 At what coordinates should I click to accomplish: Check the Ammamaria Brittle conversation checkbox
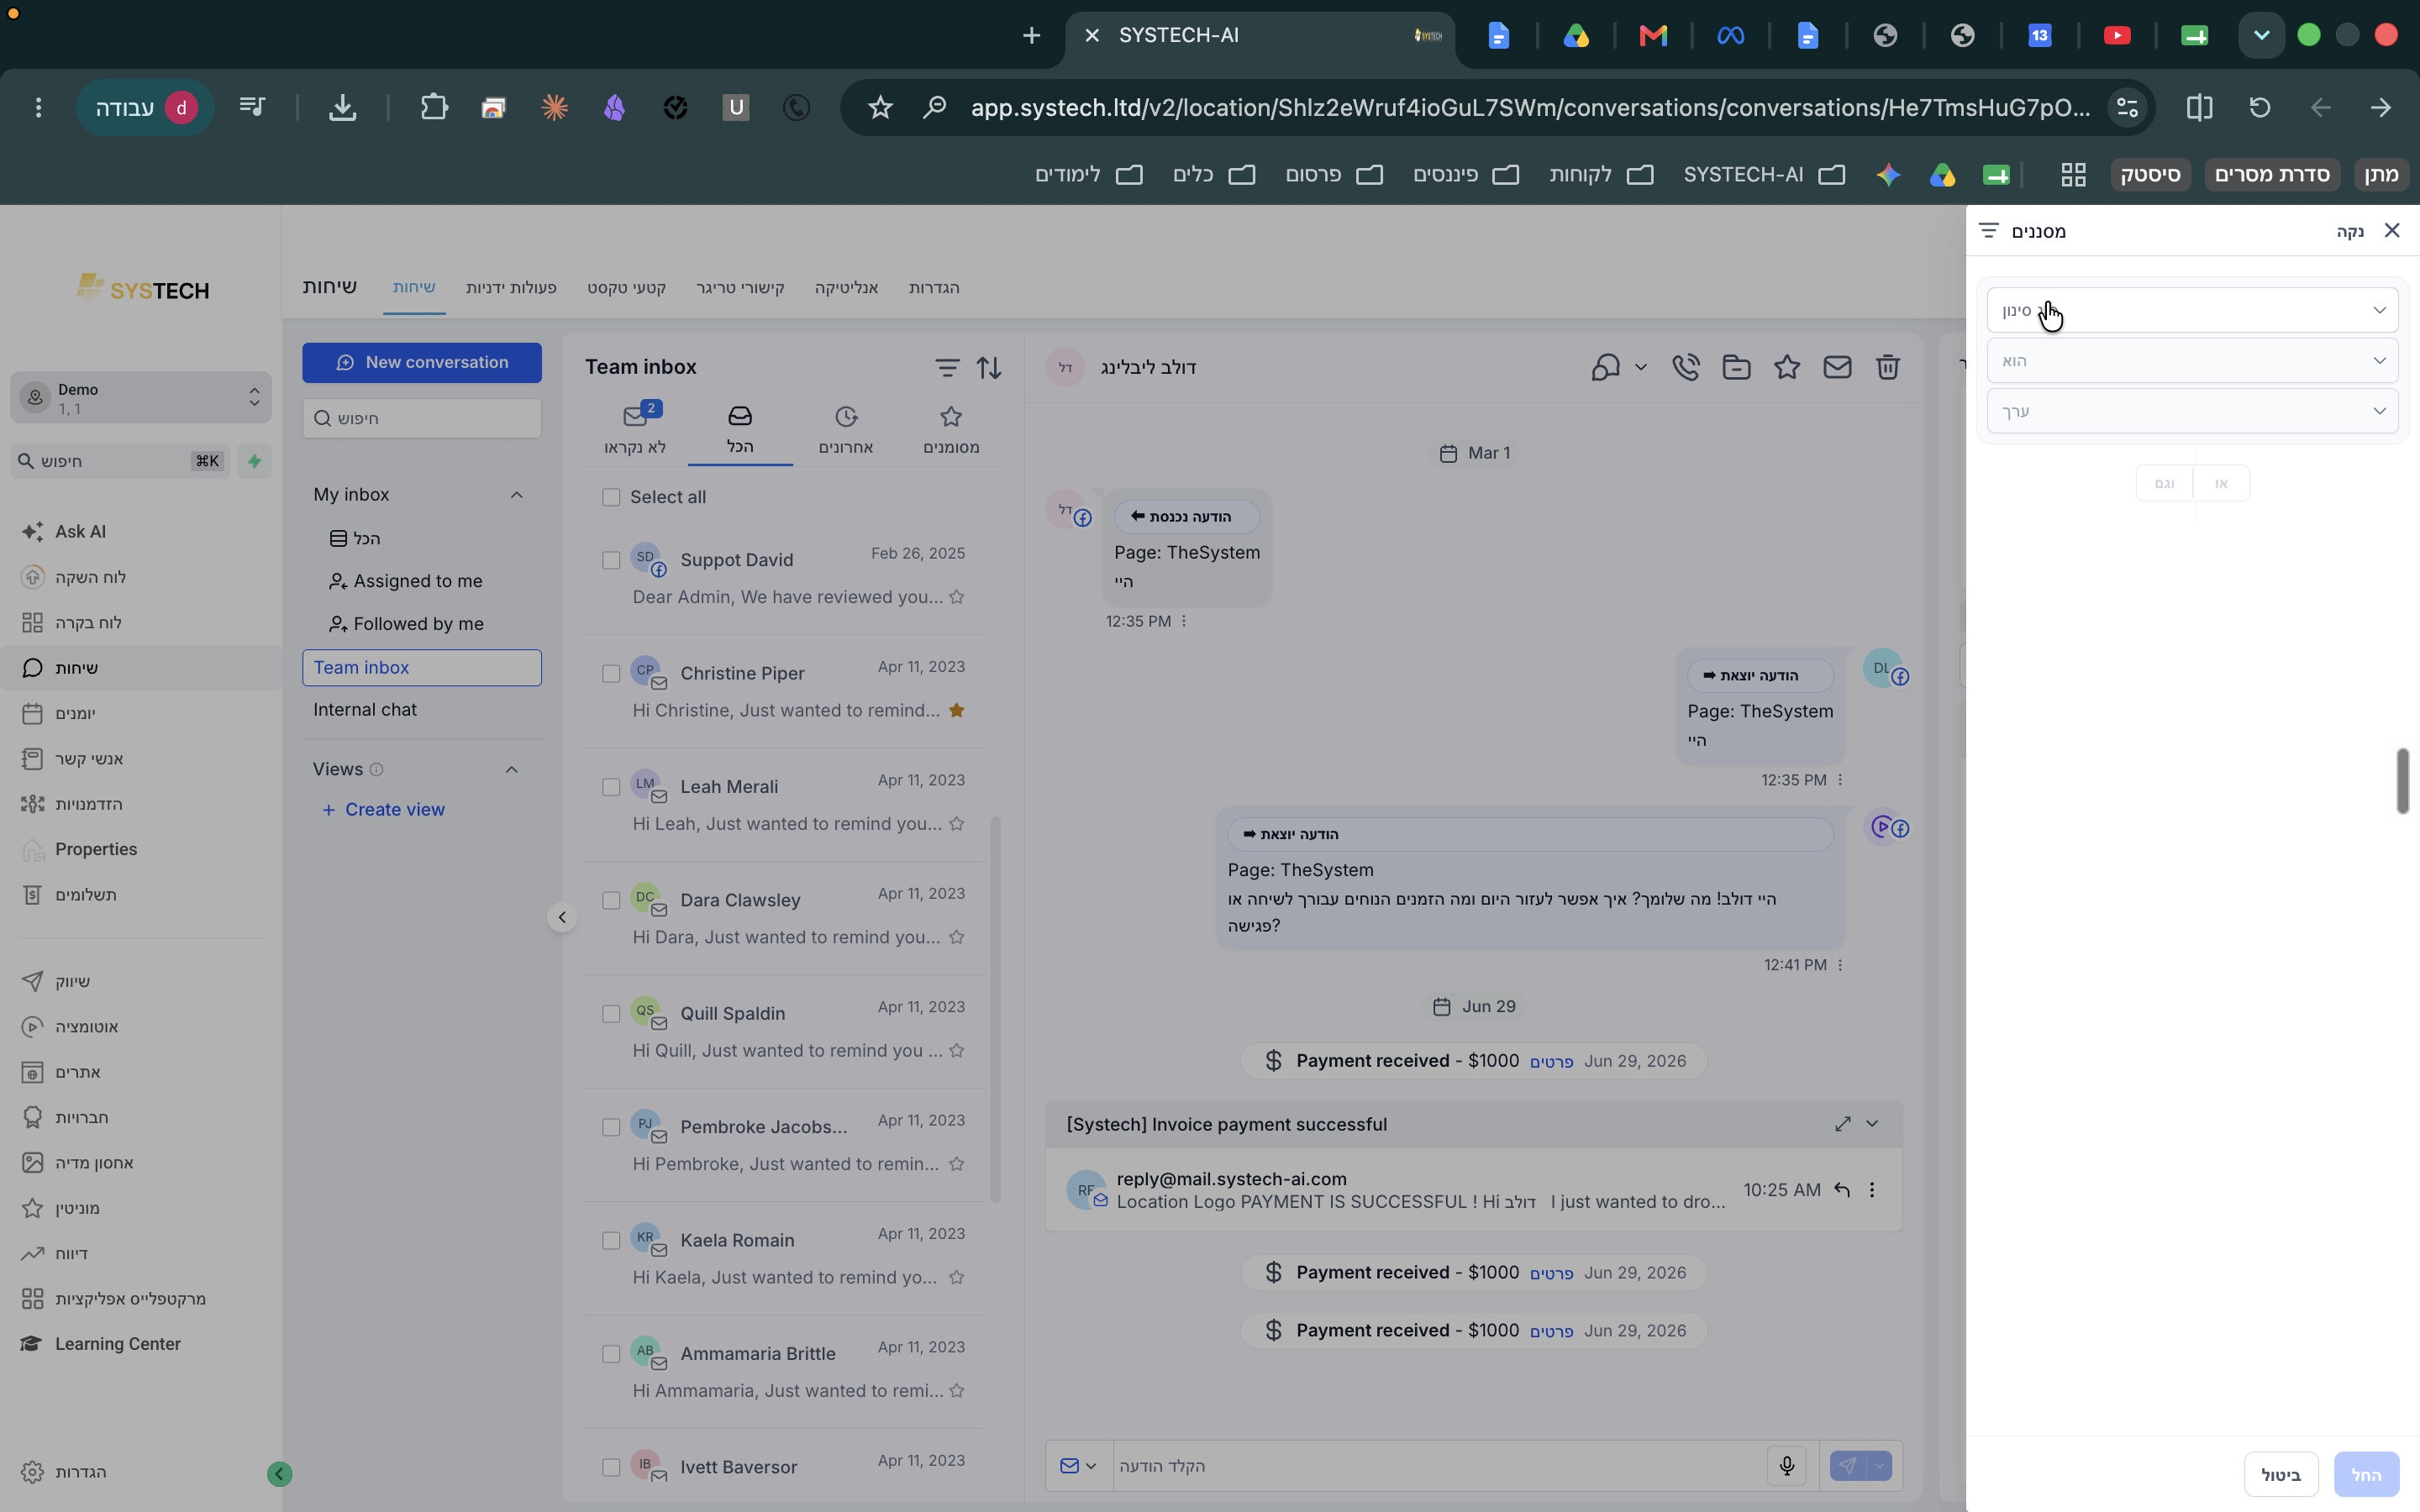coord(611,1354)
